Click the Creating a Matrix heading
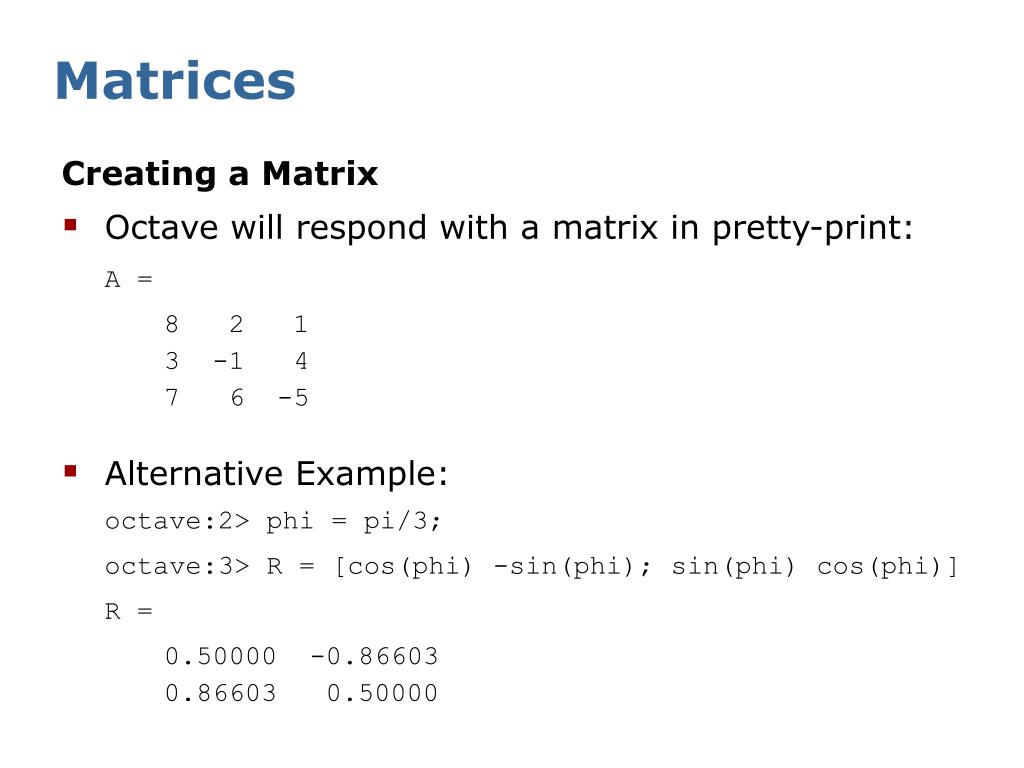Image resolution: width=1024 pixels, height=768 pixels. (220, 174)
